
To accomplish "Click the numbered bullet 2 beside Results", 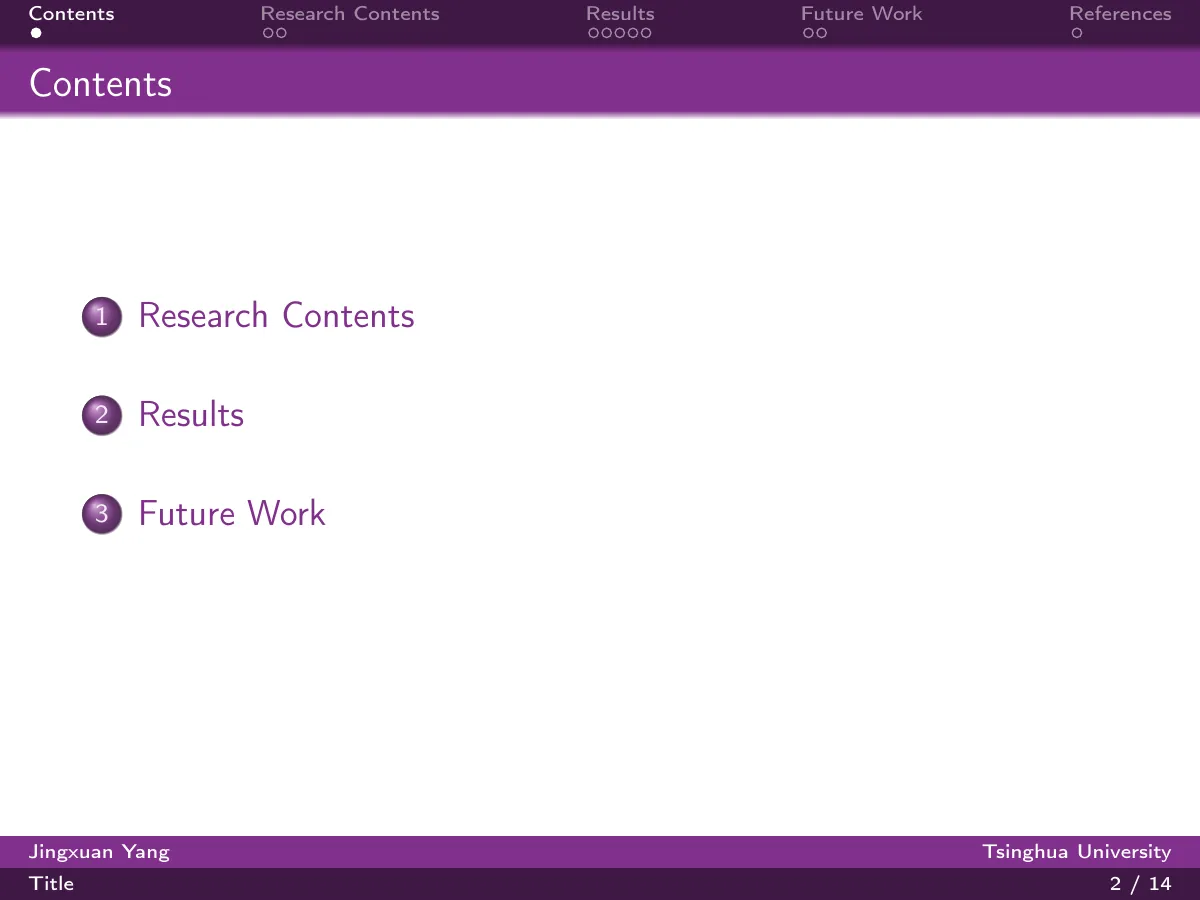I will click(101, 416).
